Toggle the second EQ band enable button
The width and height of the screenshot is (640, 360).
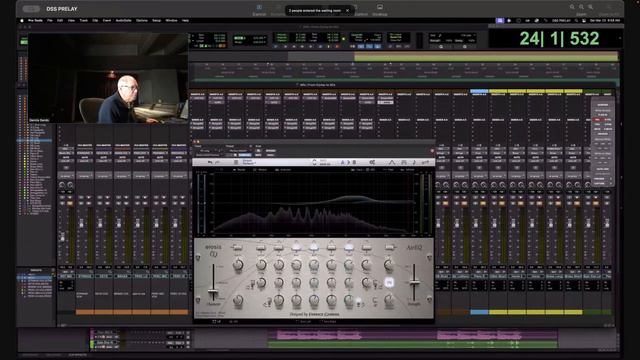tap(261, 247)
